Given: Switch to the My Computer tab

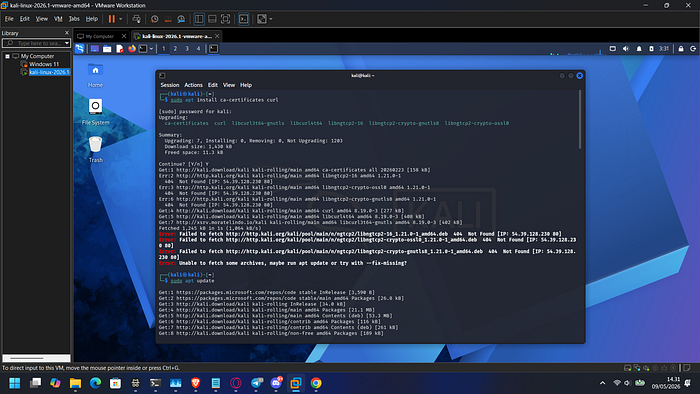Looking at the screenshot, I should [100, 36].
